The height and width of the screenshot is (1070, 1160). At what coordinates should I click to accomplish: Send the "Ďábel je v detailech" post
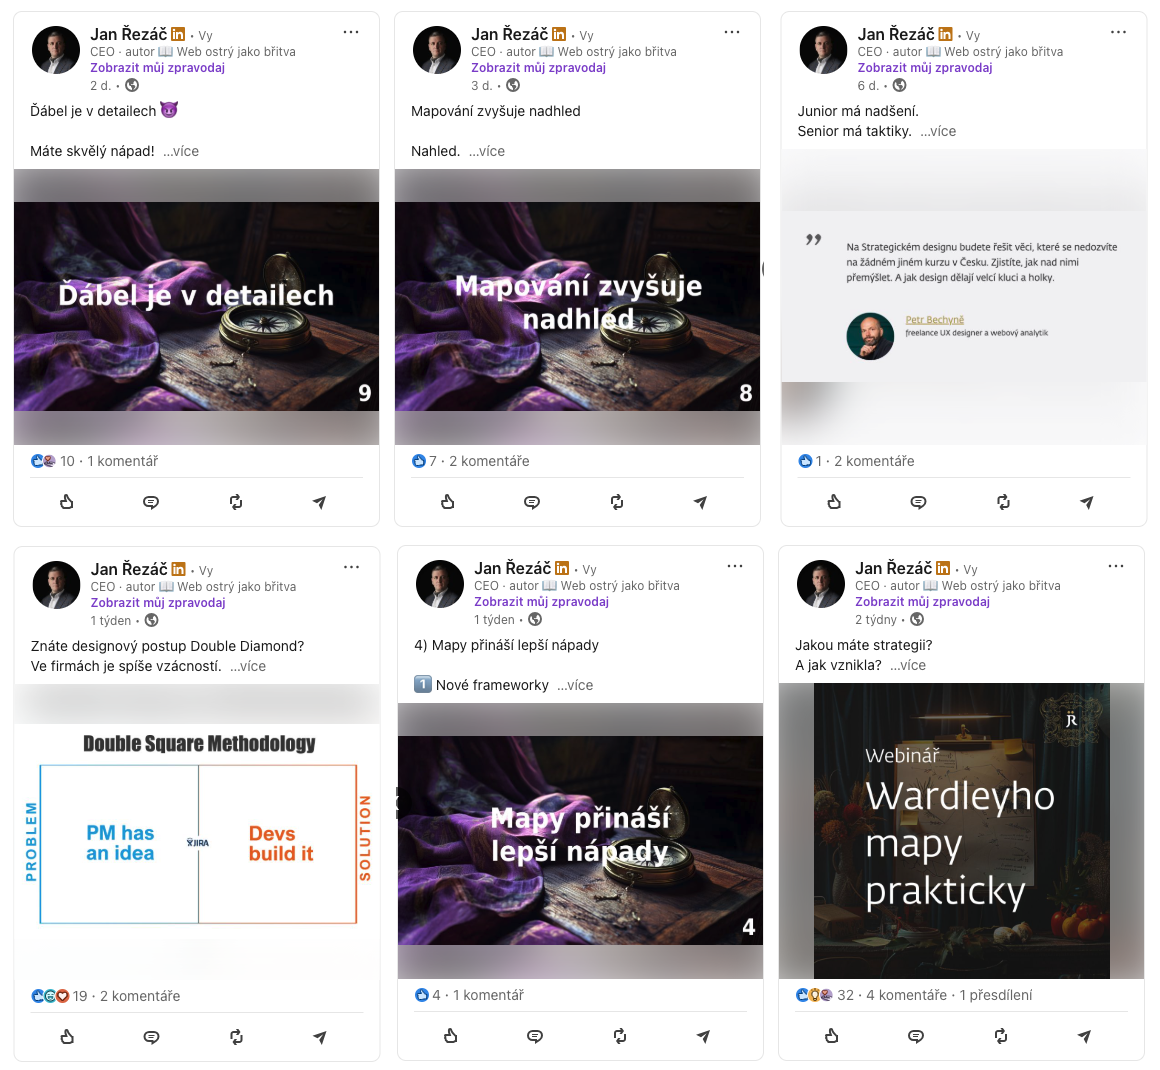320,502
